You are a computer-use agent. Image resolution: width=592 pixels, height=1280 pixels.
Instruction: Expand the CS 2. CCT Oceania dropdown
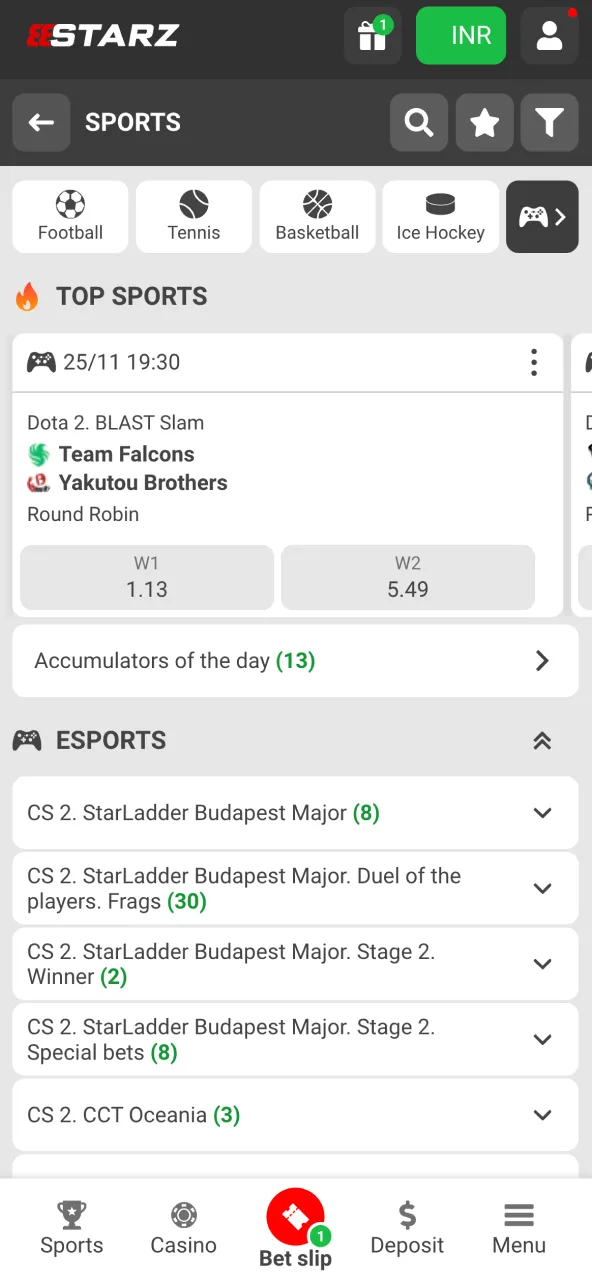coord(295,1115)
